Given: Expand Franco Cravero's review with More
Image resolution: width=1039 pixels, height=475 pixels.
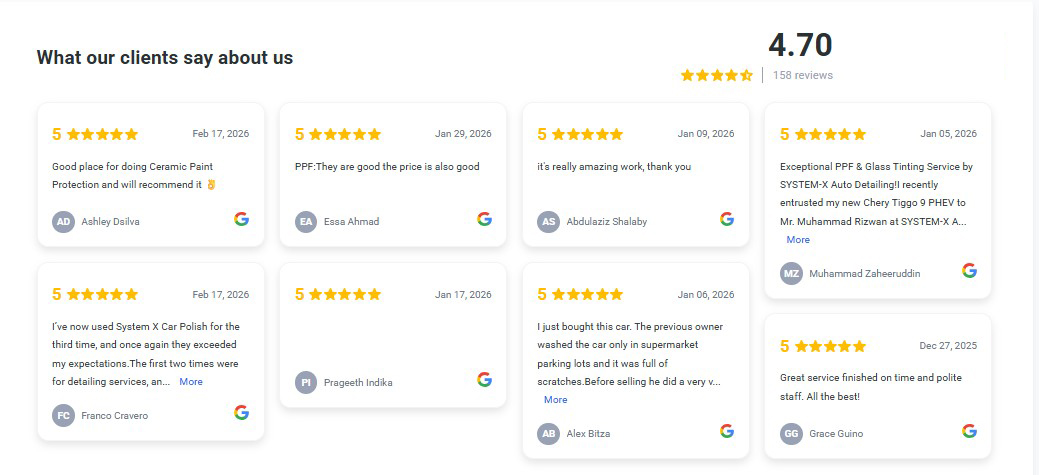Looking at the screenshot, I should tap(191, 382).
